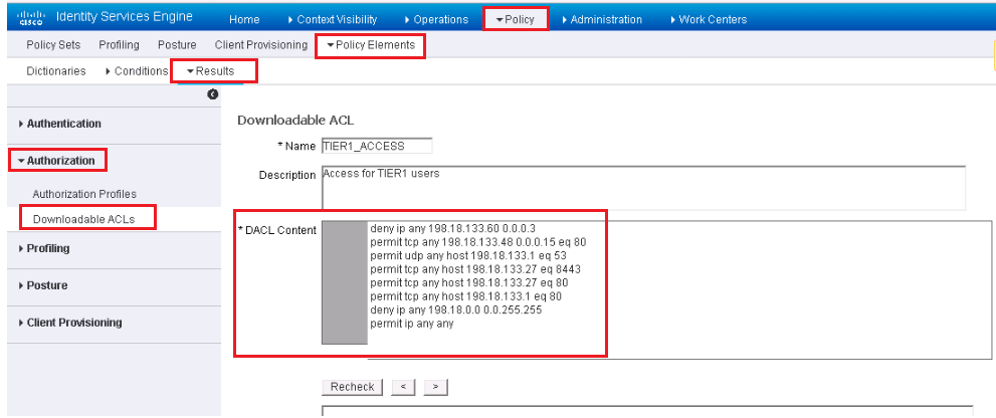The height and width of the screenshot is (418, 996).
Task: Click the next '>' button
Action: pos(435,387)
